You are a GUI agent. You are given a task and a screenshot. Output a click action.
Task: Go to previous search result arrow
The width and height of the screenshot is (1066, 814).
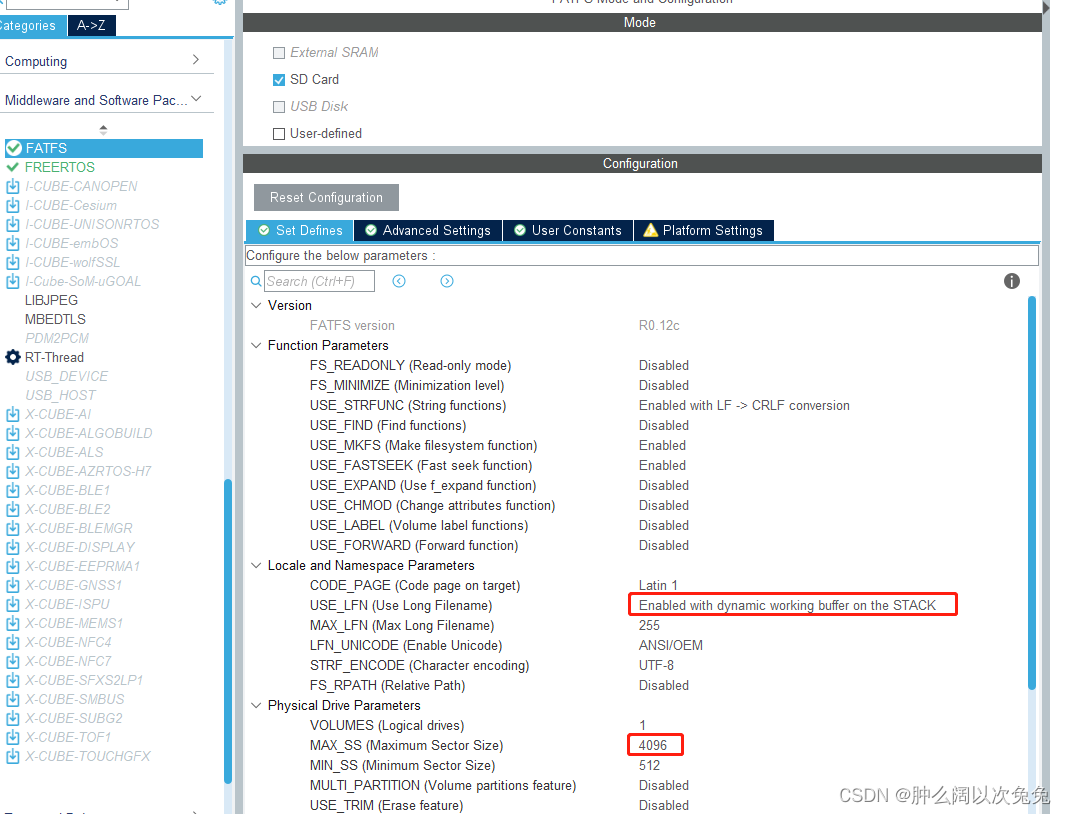(x=399, y=281)
